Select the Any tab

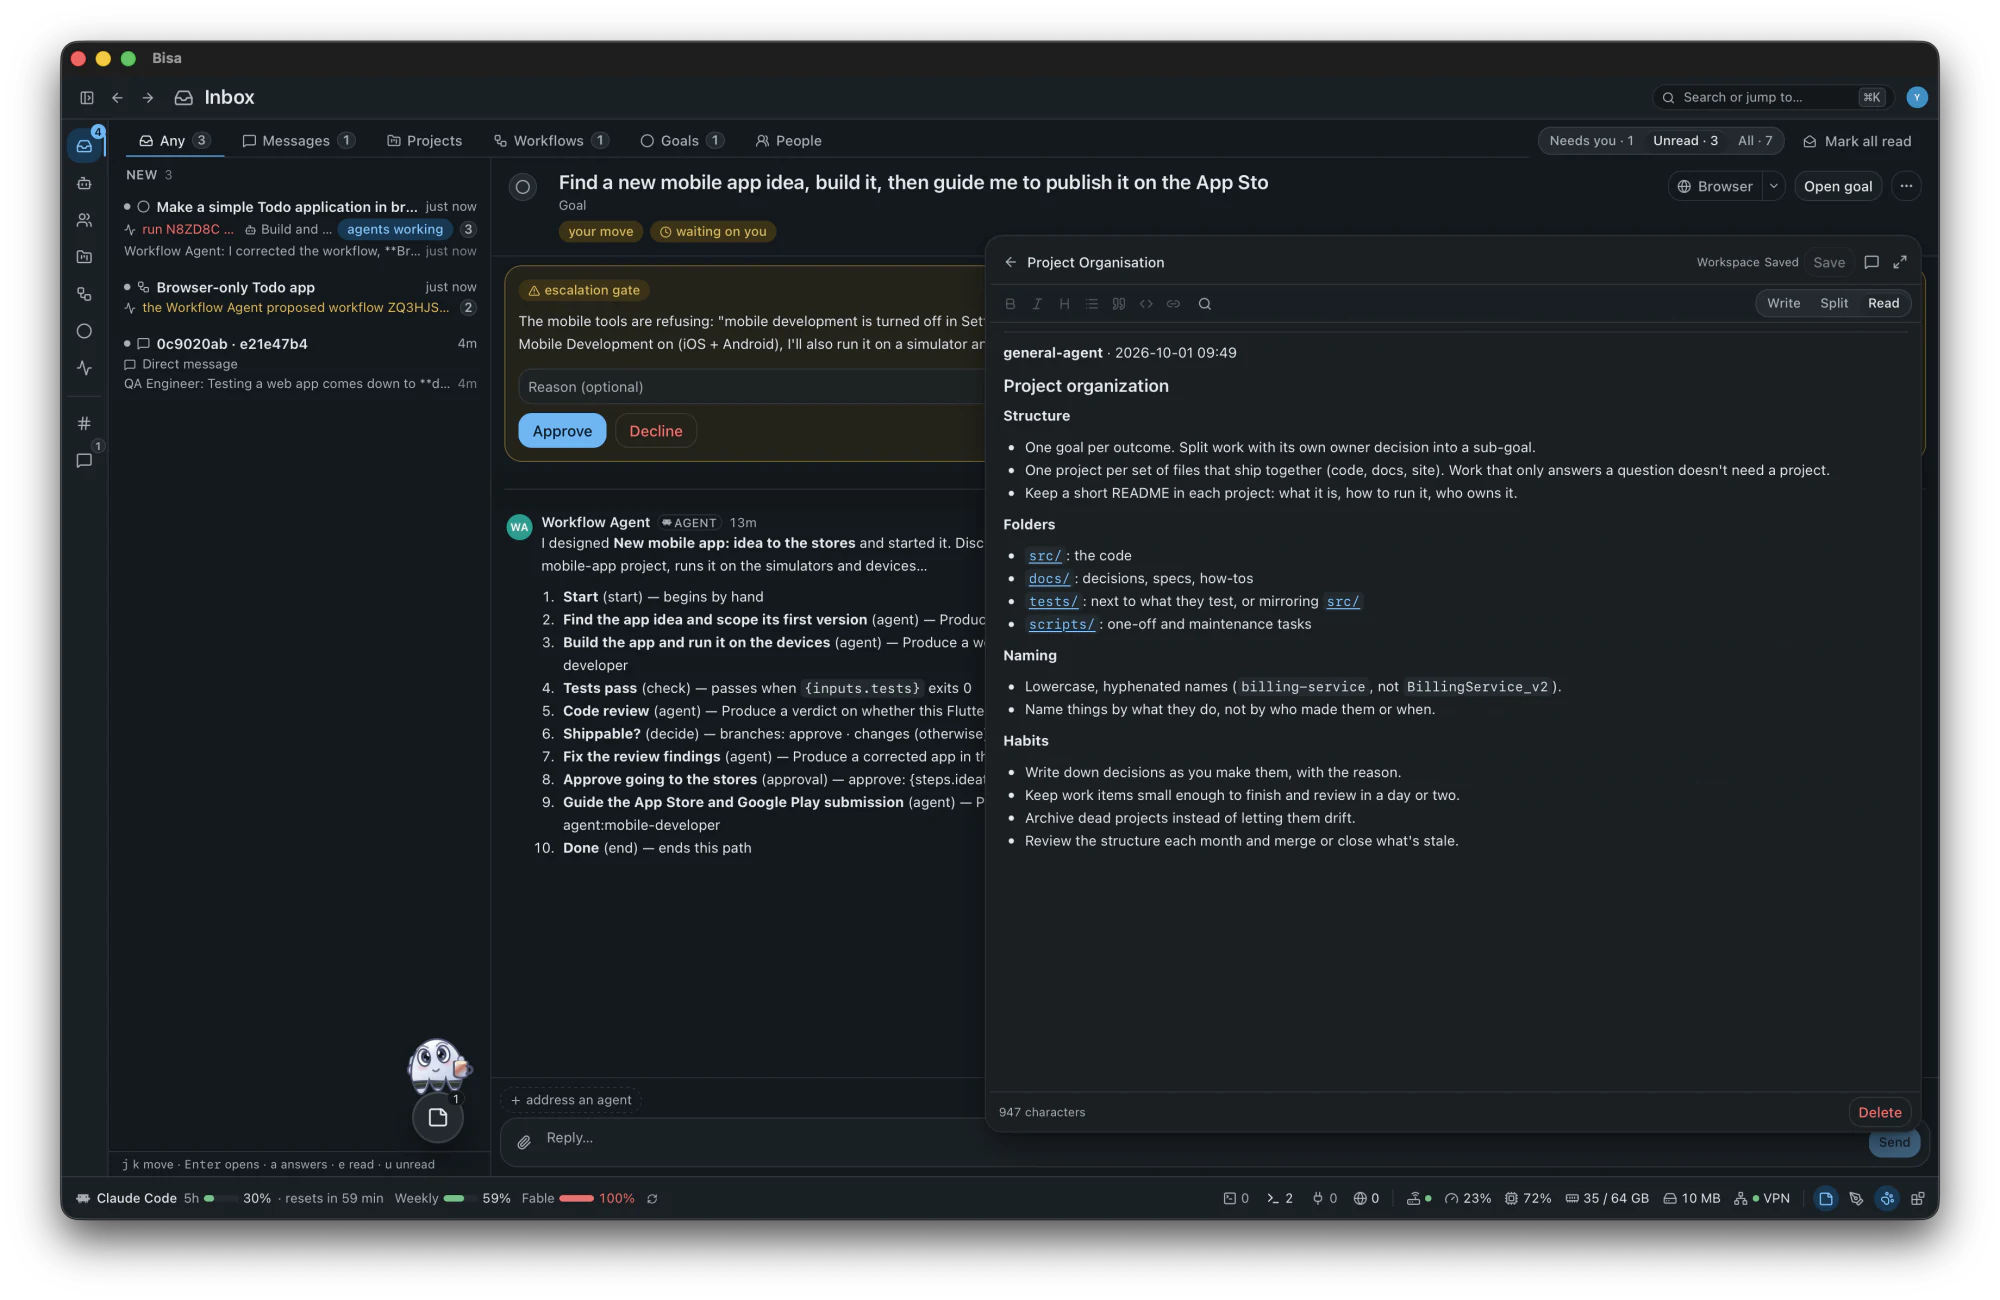click(x=174, y=141)
